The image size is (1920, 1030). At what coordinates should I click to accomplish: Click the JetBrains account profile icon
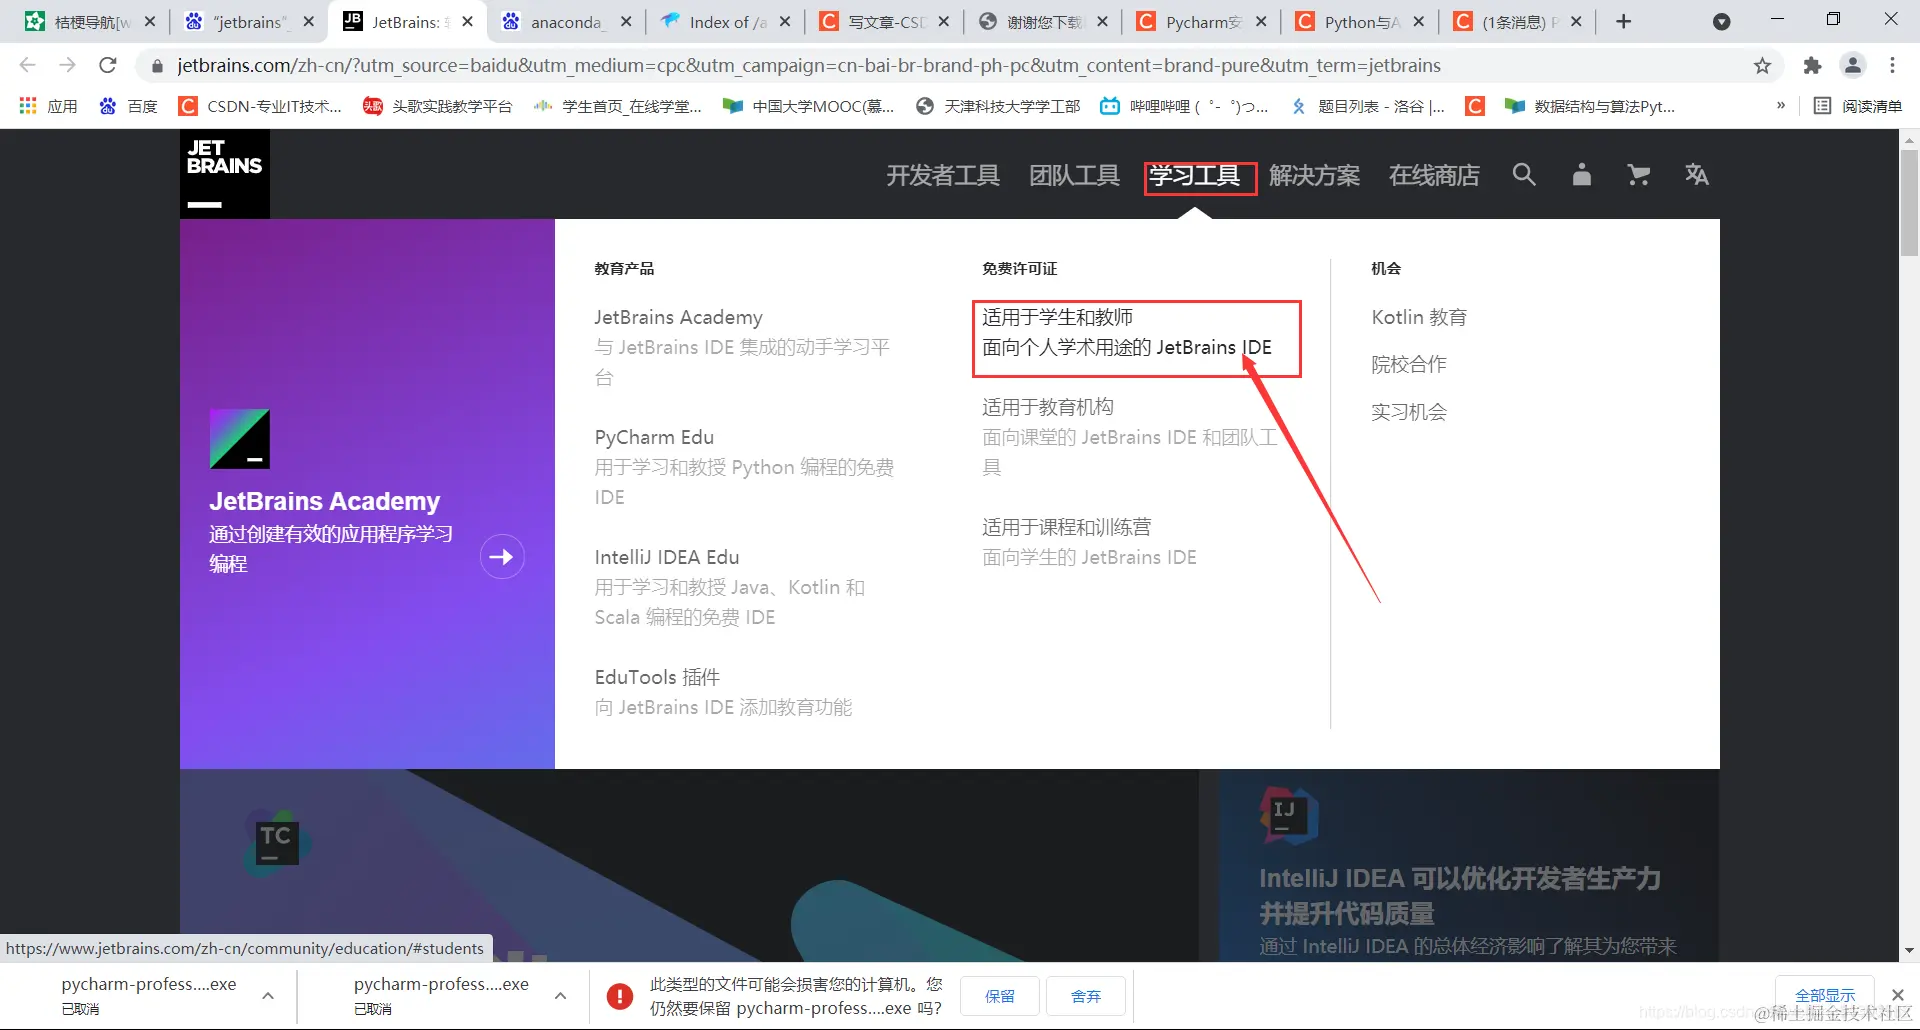click(x=1581, y=175)
